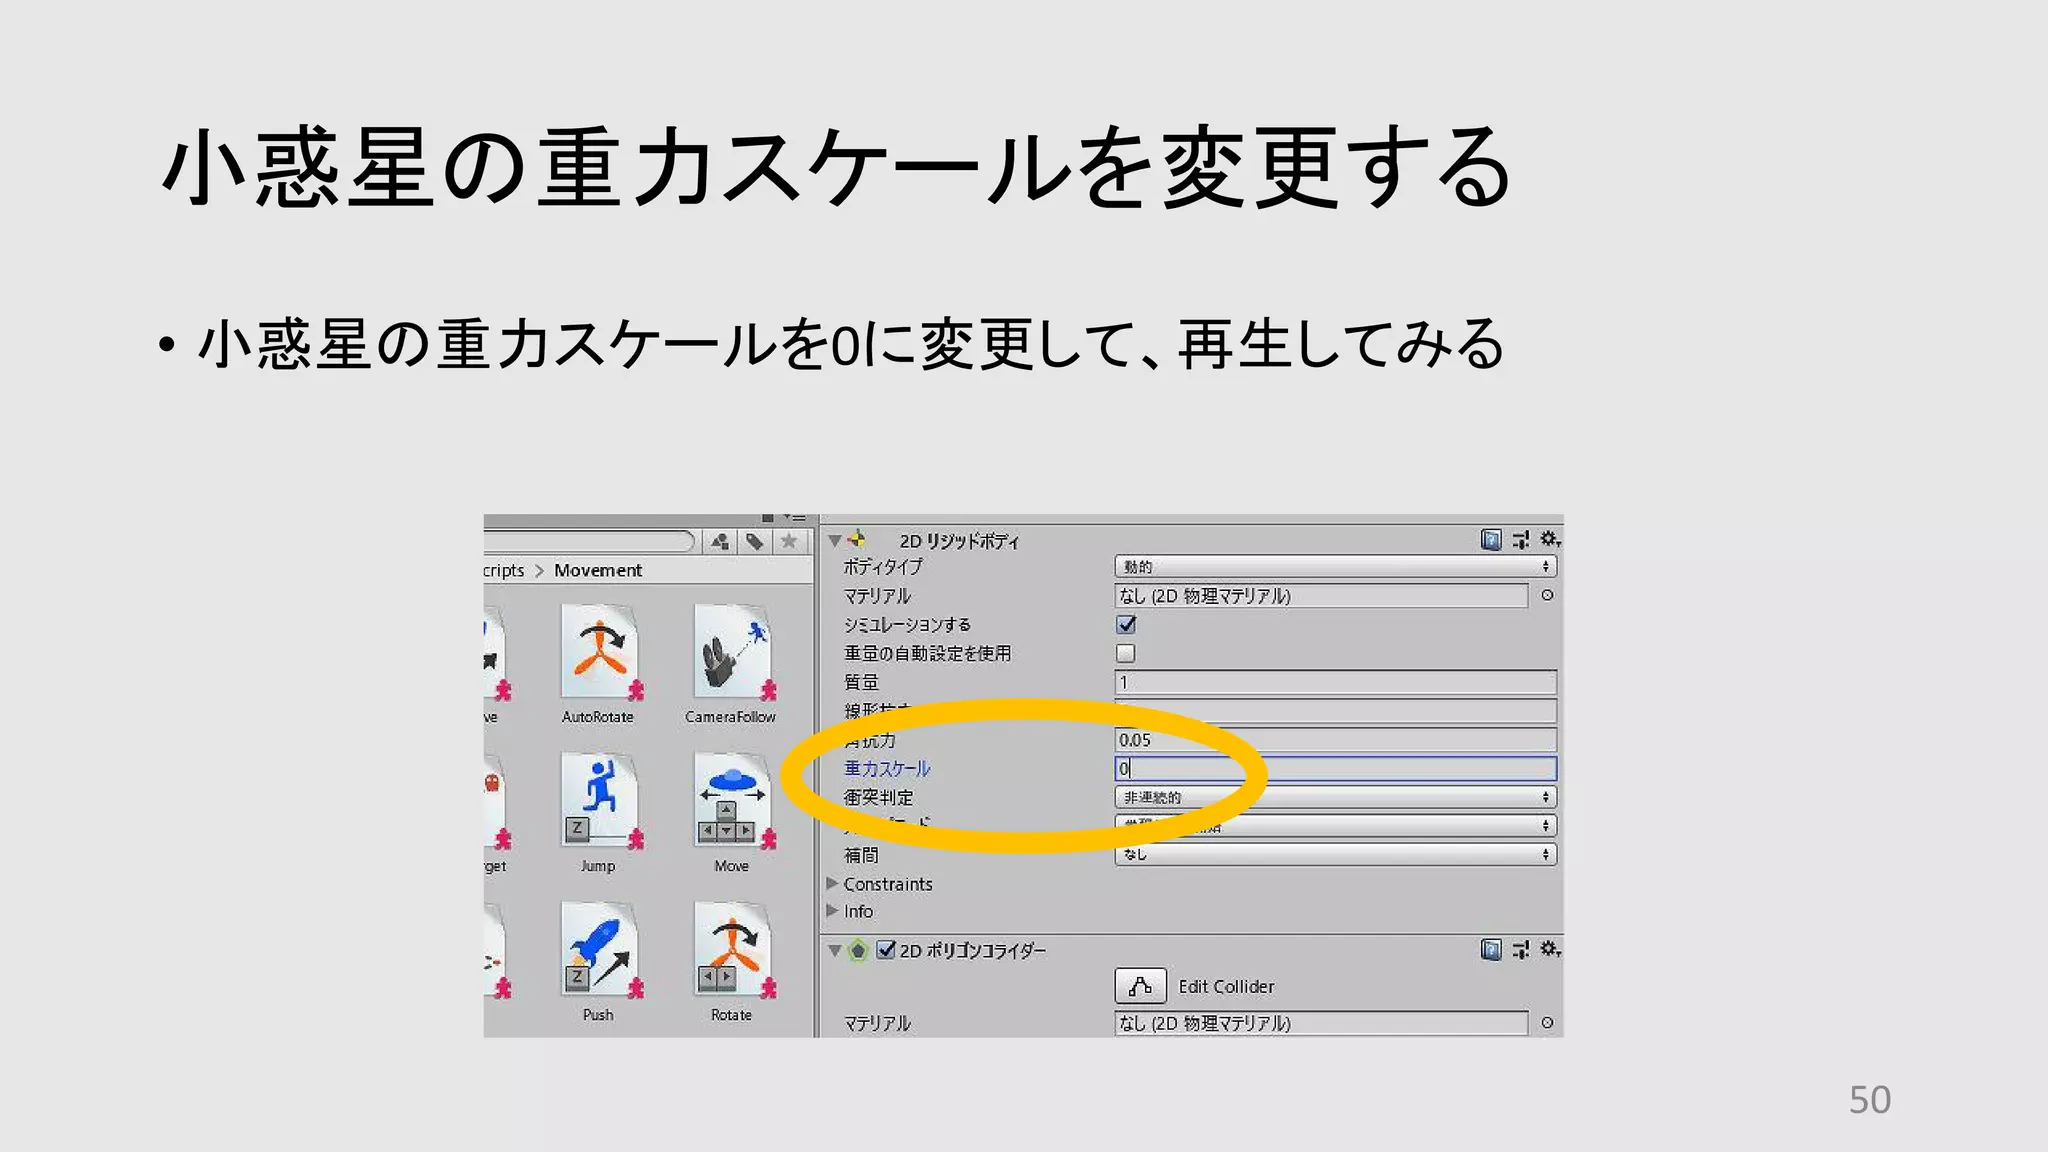Open the ボディタイプ dropdown
Viewport: 2048px width, 1152px height.
pyautogui.click(x=1335, y=567)
